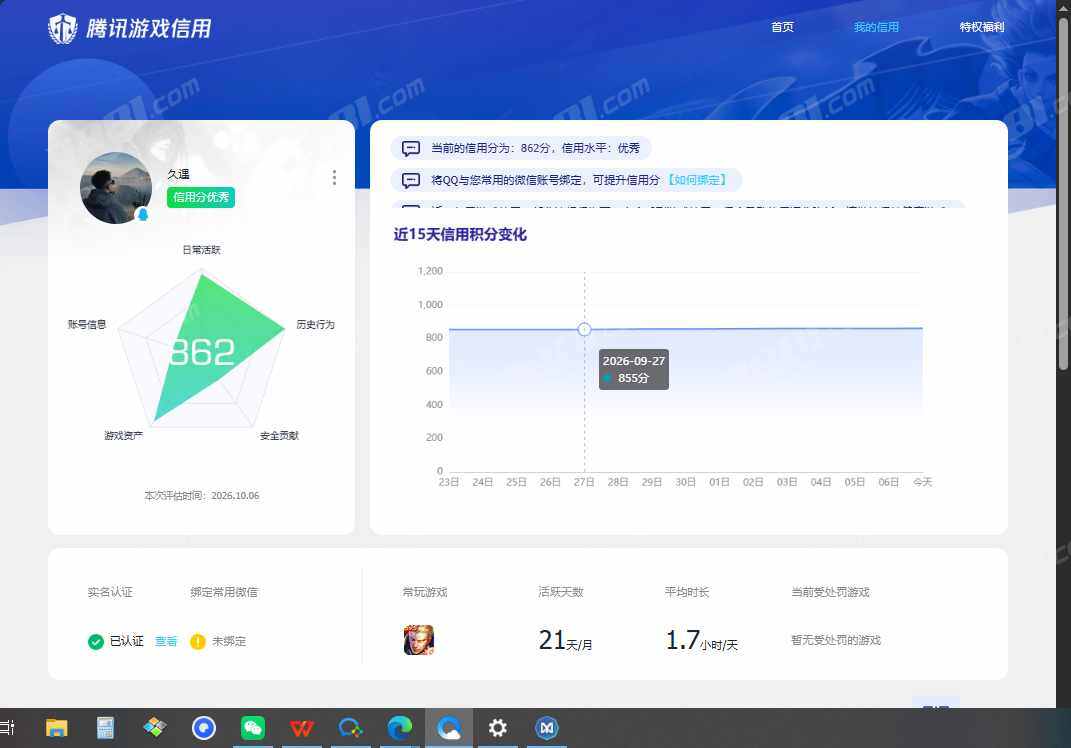Click the 游戏资产 radar label
The height and width of the screenshot is (748, 1071).
(124, 436)
